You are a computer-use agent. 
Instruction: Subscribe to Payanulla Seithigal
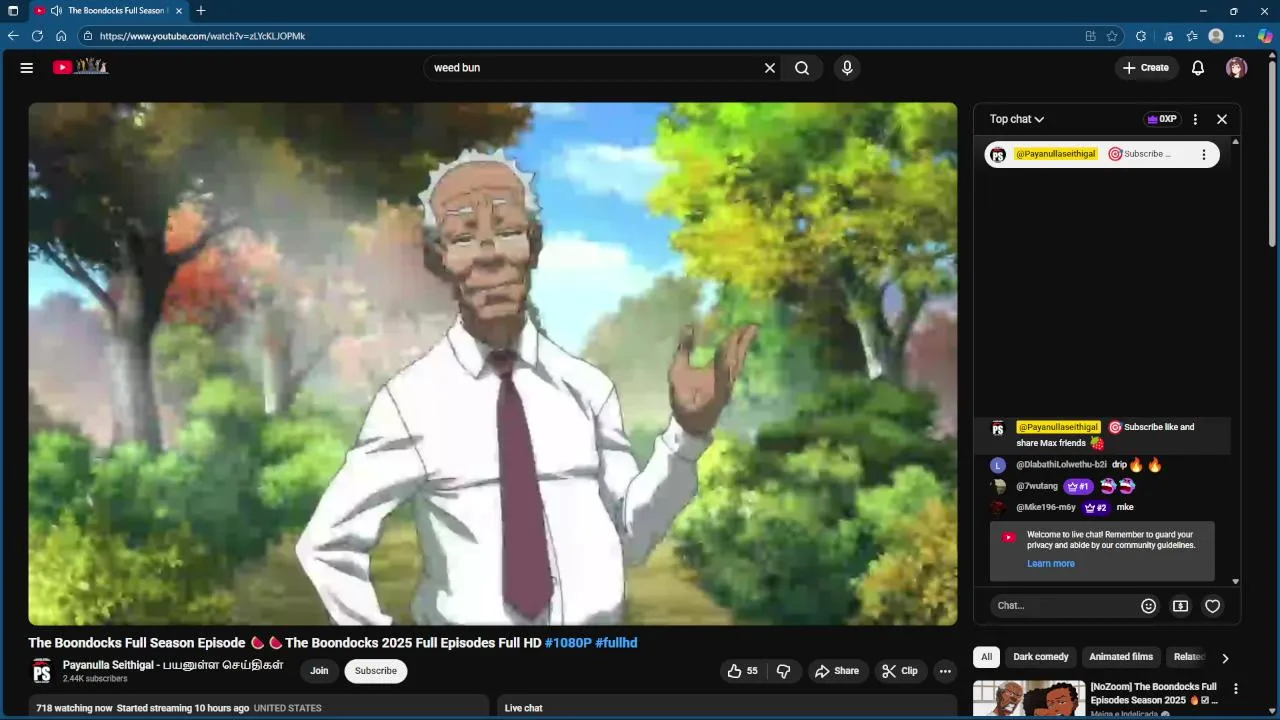pos(376,671)
